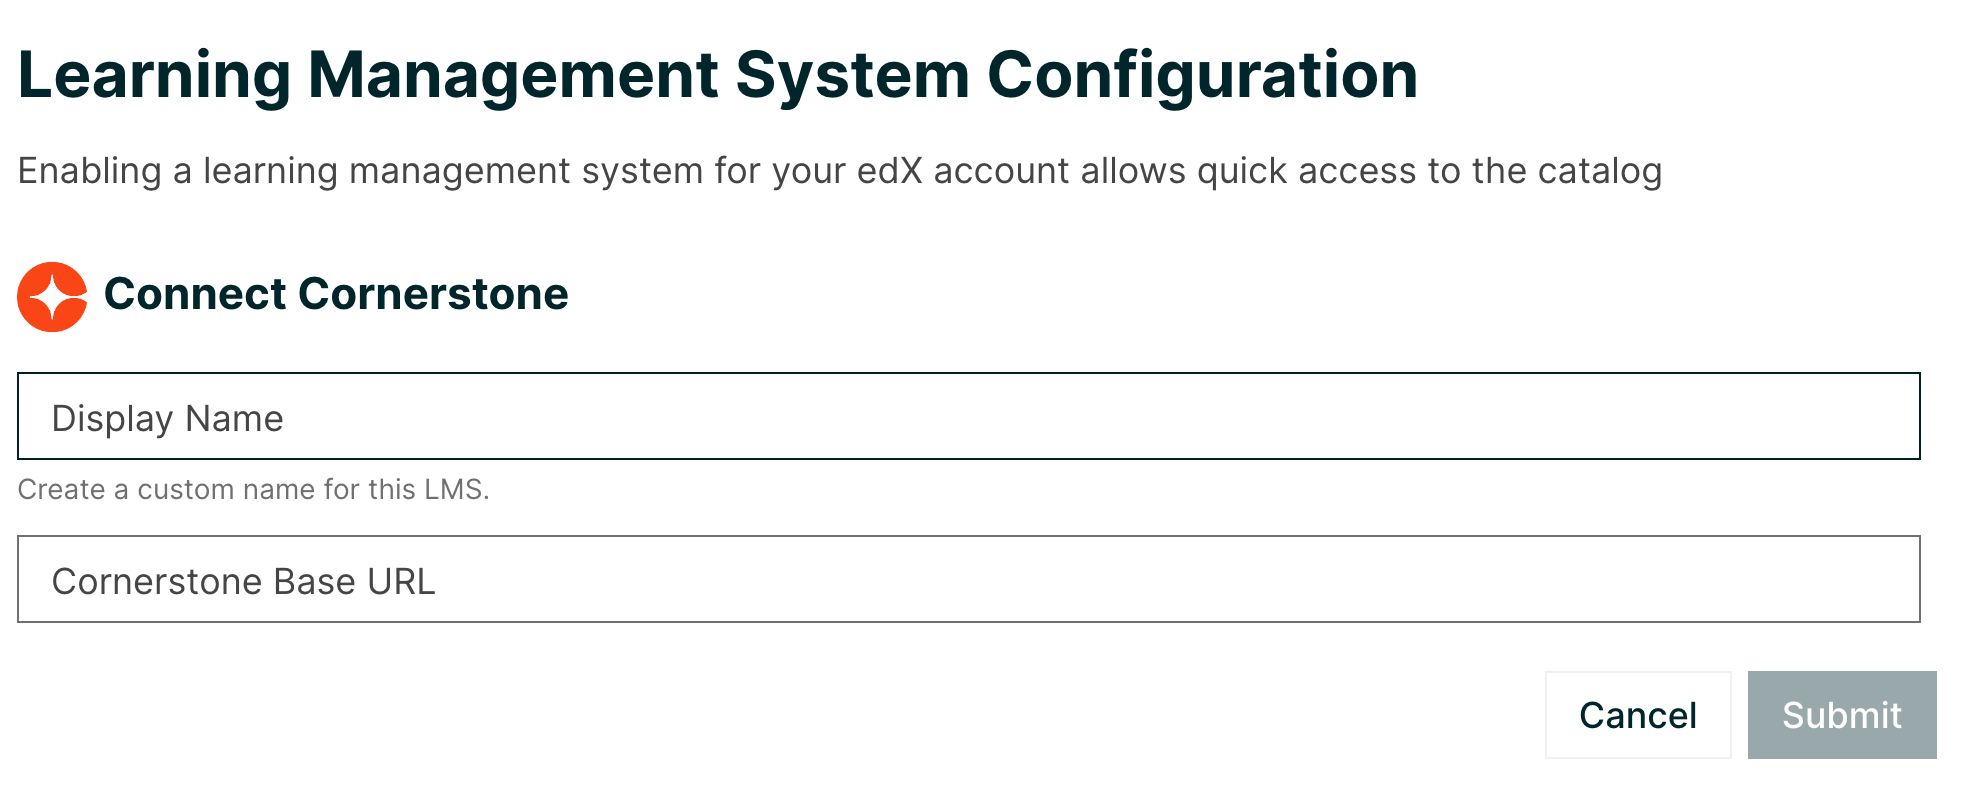1984x796 pixels.
Task: Click the helper text about creating a custom name
Action: click(254, 489)
